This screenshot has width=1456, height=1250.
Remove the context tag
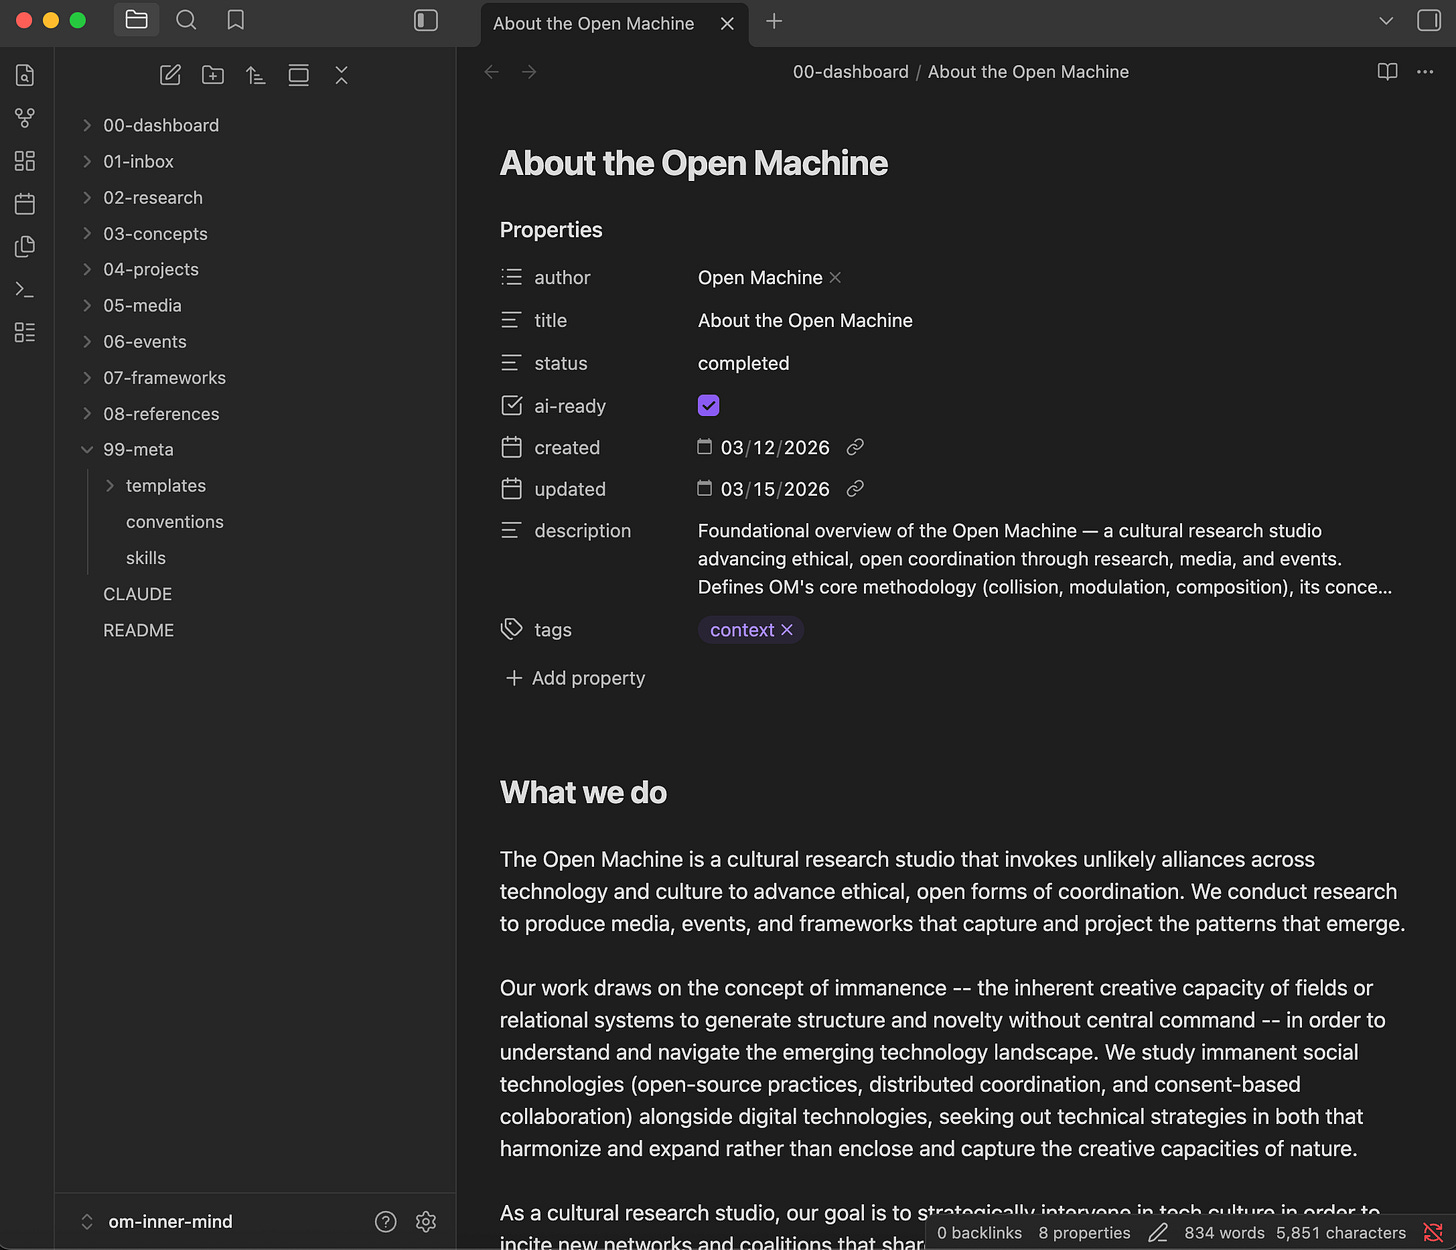click(787, 629)
